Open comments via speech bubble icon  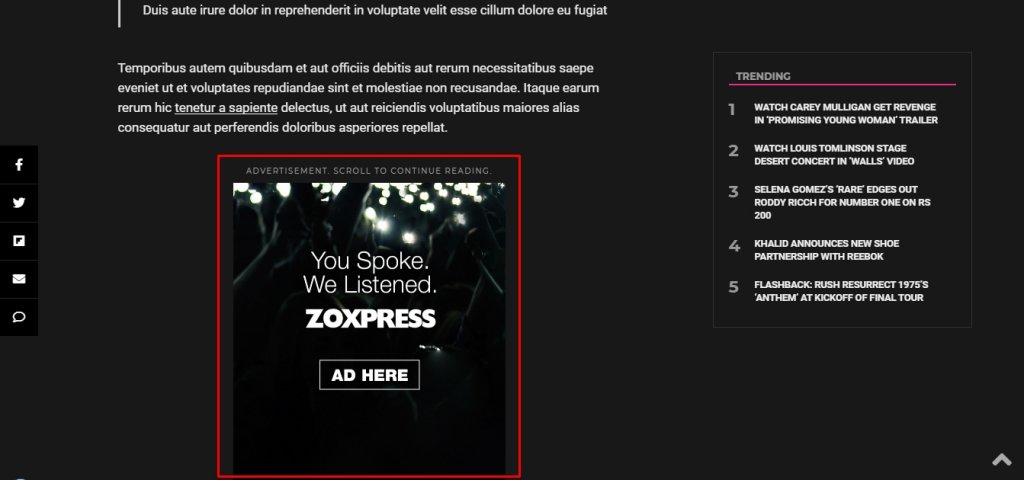pyautogui.click(x=19, y=317)
